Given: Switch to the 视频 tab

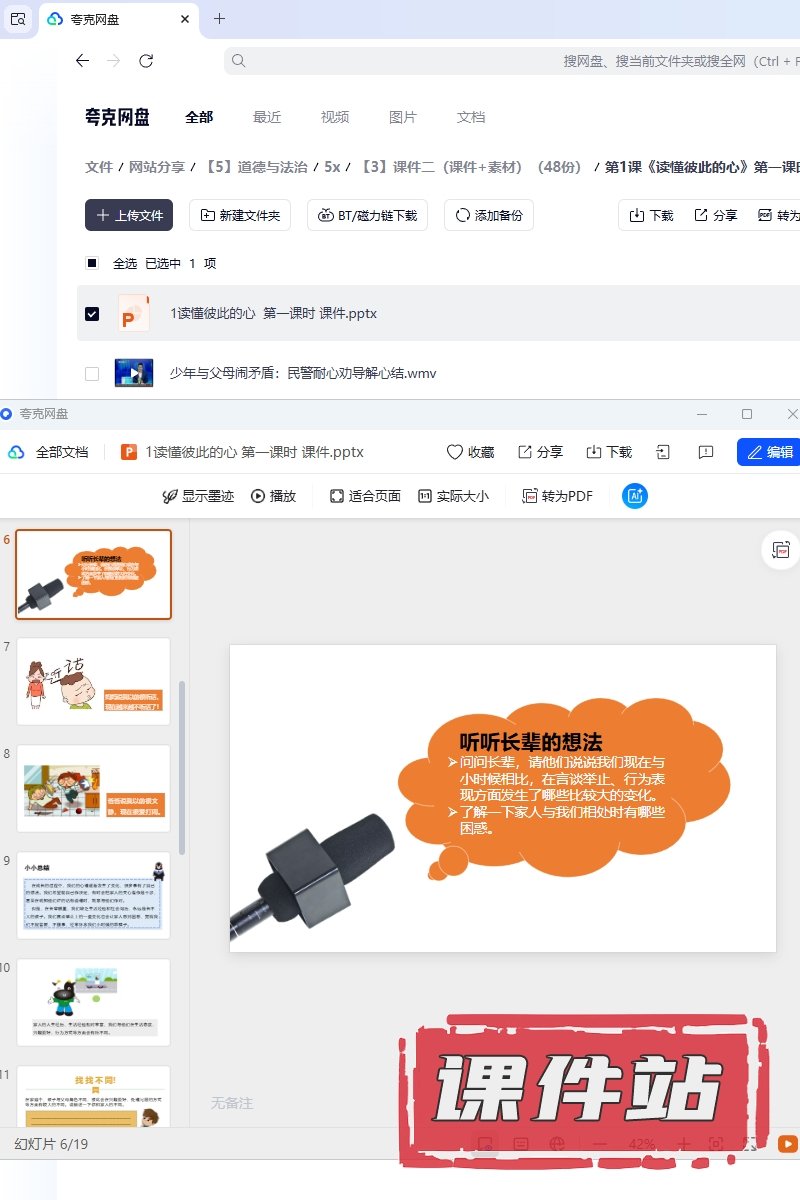Looking at the screenshot, I should click(335, 117).
